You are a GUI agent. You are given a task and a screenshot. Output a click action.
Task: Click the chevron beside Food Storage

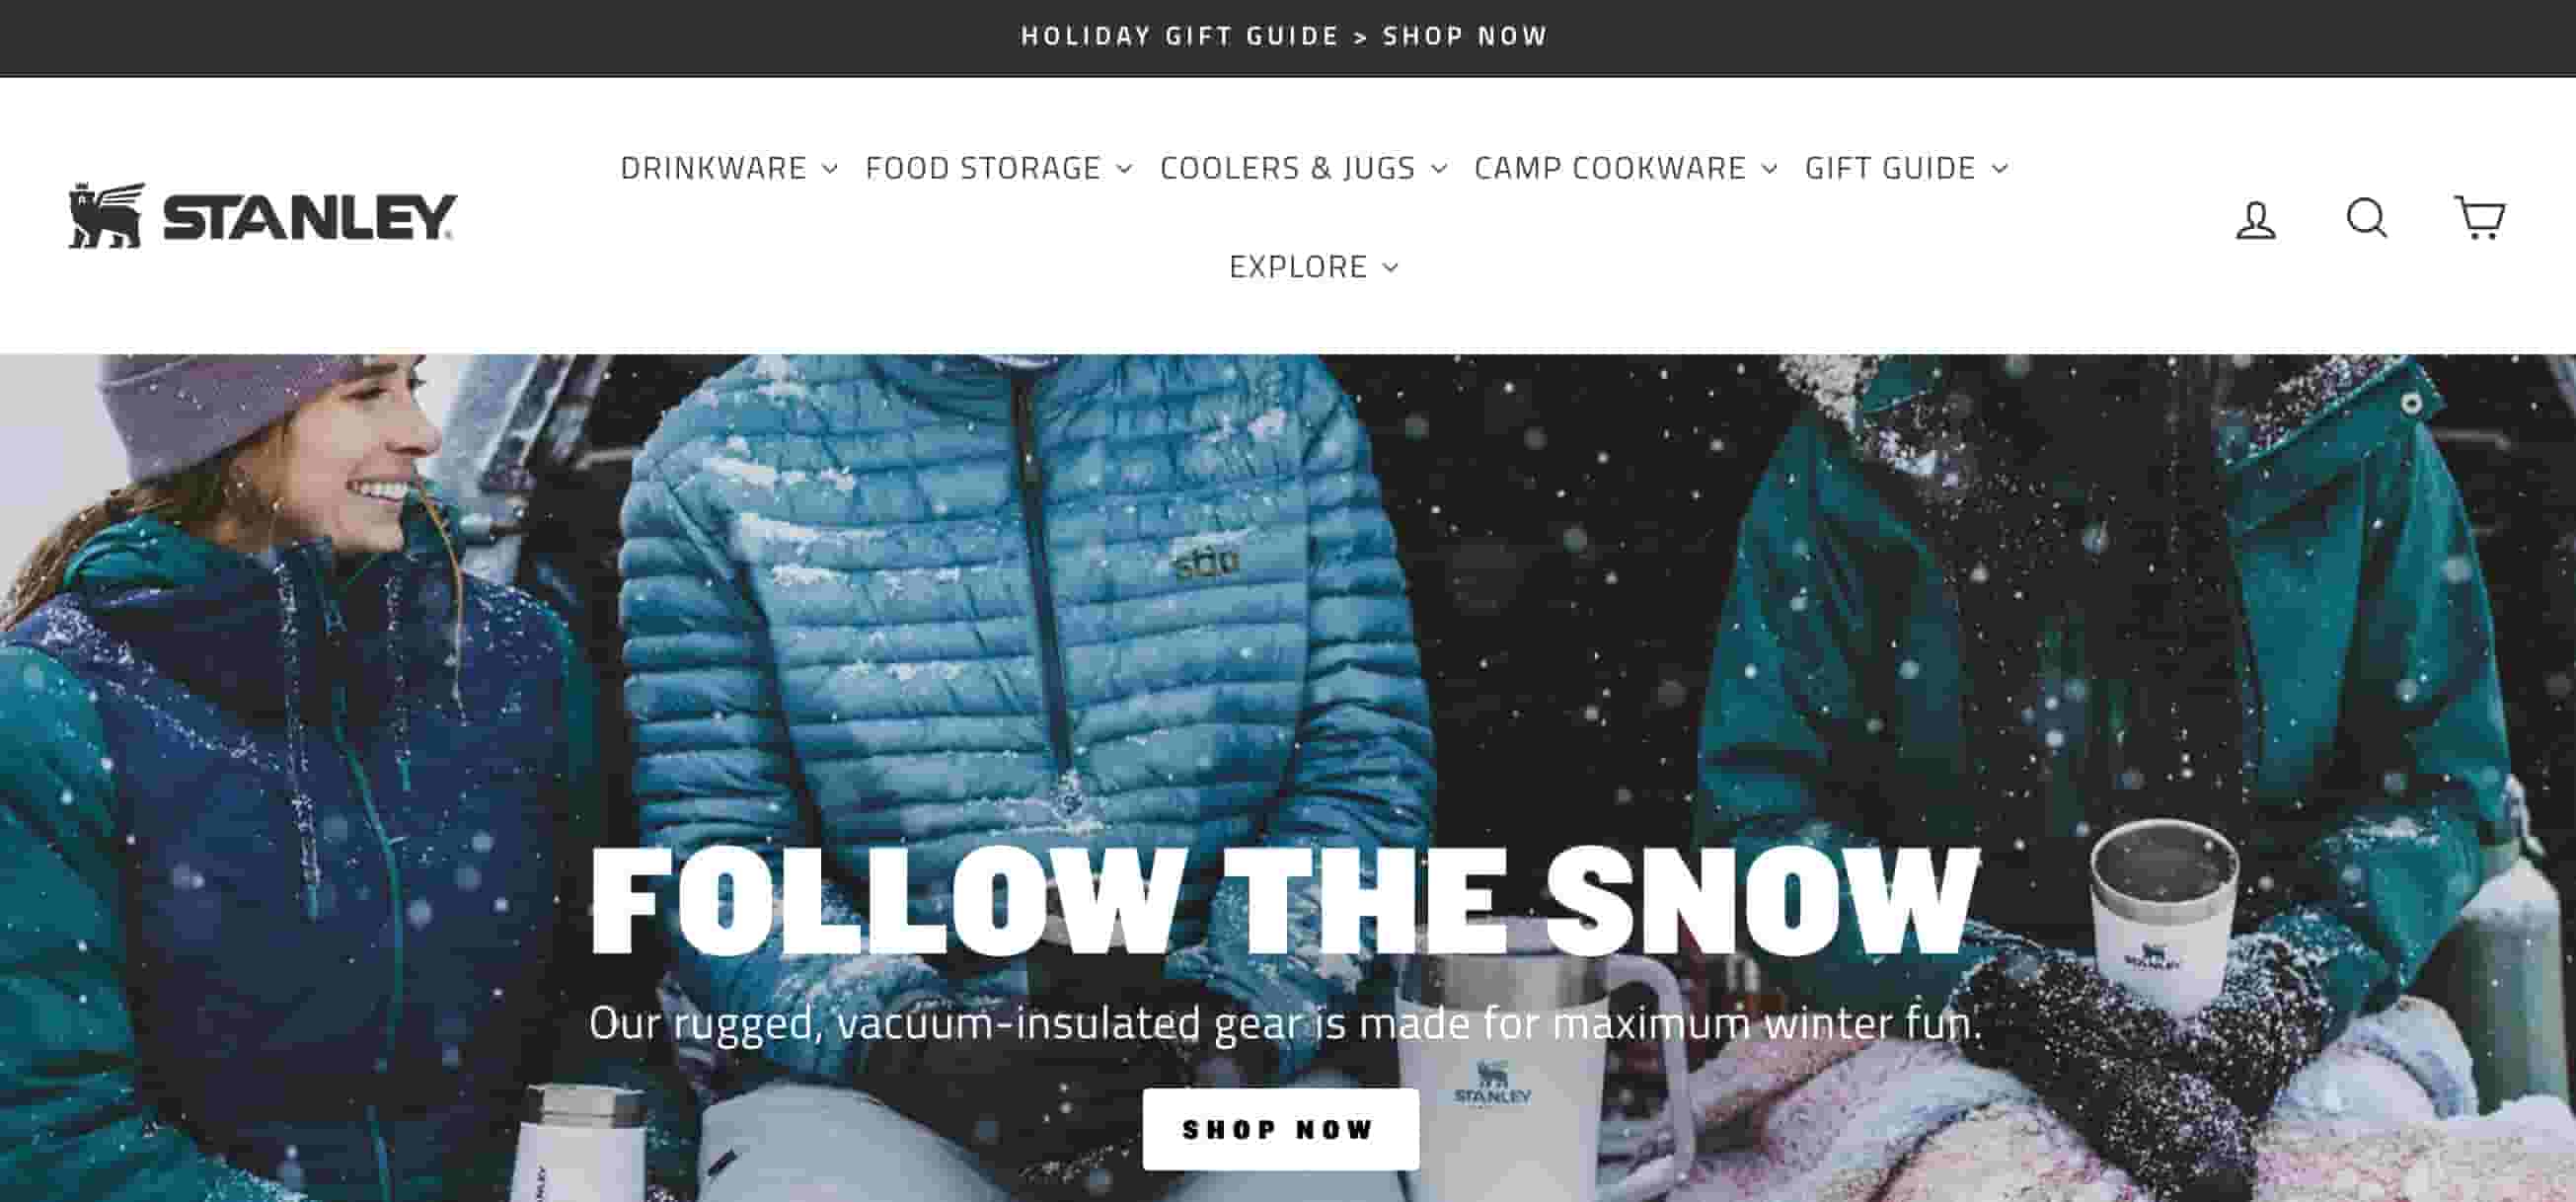pyautogui.click(x=1124, y=169)
